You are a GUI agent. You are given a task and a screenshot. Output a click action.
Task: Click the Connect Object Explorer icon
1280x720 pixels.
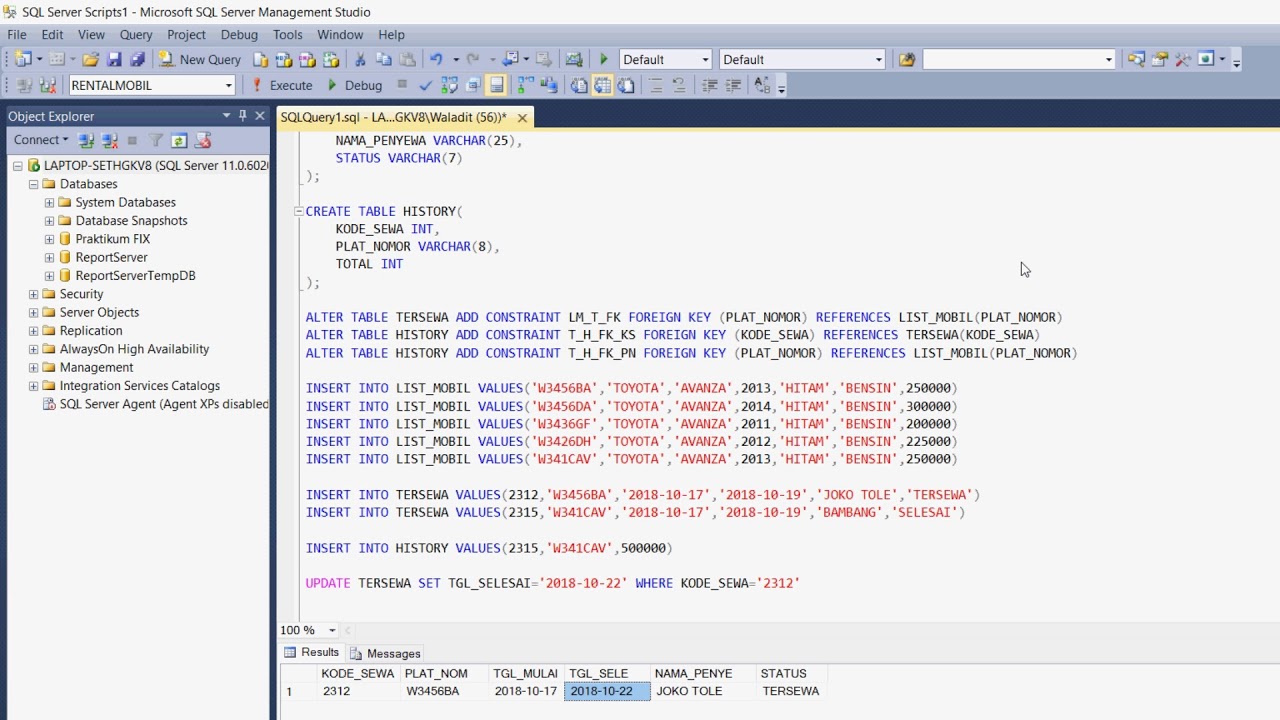(x=86, y=140)
